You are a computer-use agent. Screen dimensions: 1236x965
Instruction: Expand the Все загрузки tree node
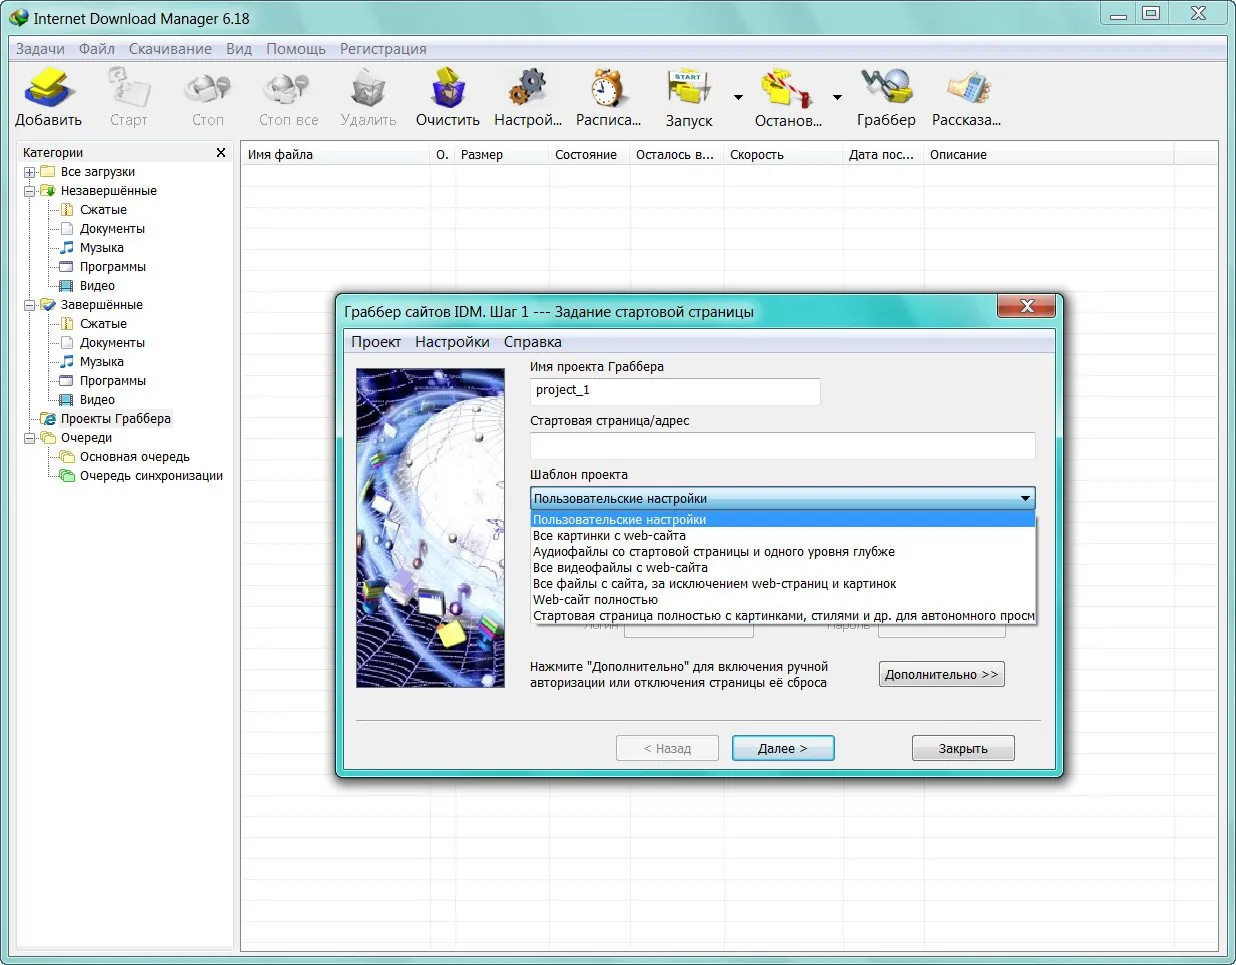click(30, 172)
